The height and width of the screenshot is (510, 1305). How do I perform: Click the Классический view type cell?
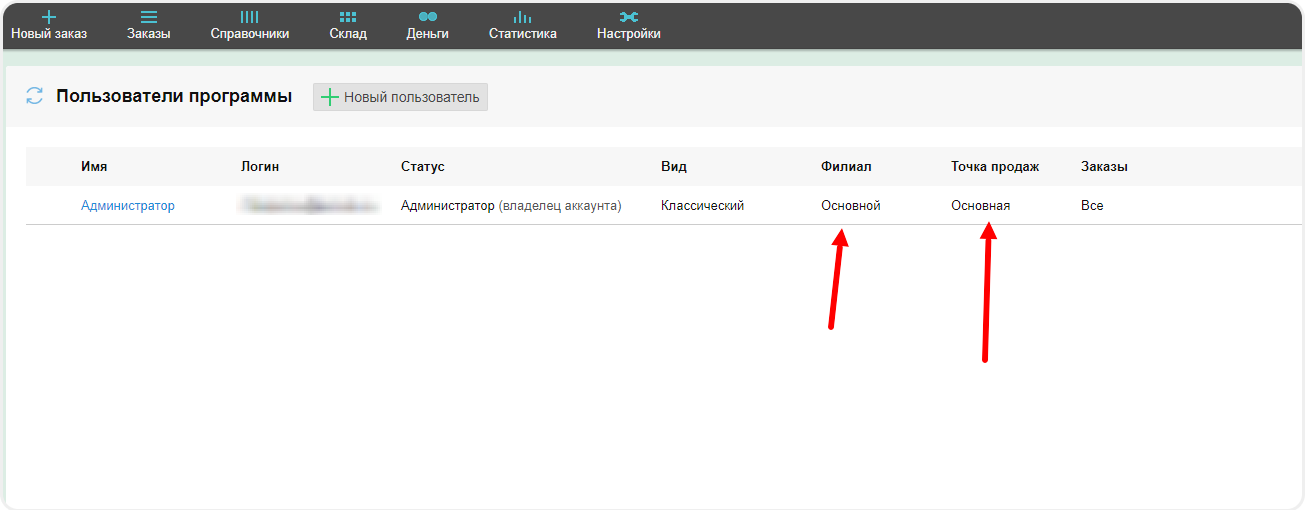click(702, 206)
